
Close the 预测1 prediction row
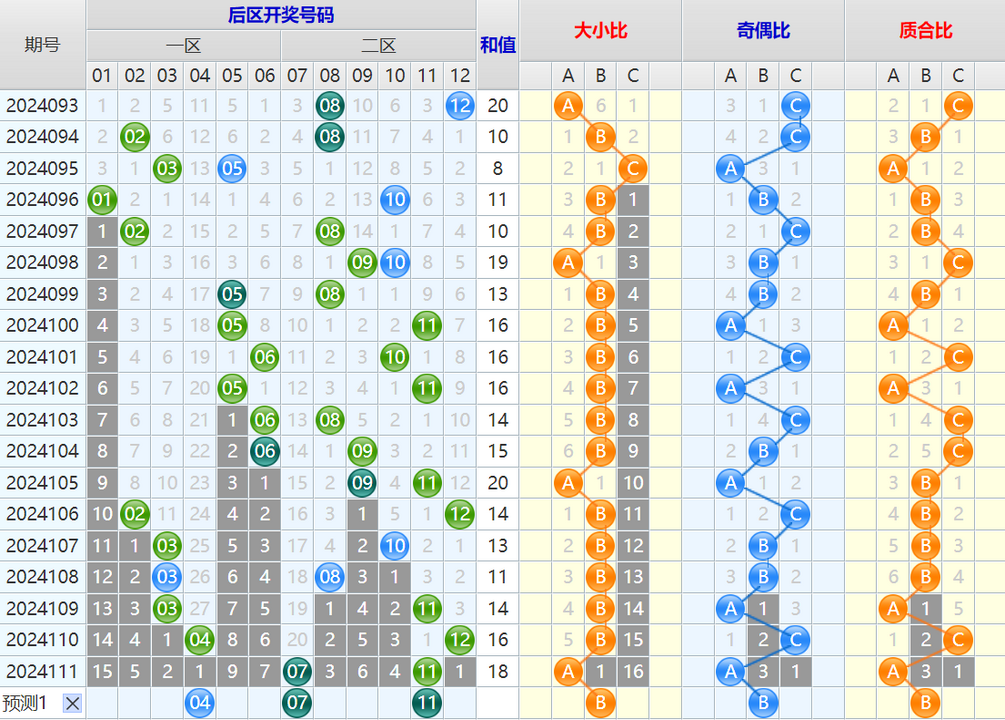point(72,703)
